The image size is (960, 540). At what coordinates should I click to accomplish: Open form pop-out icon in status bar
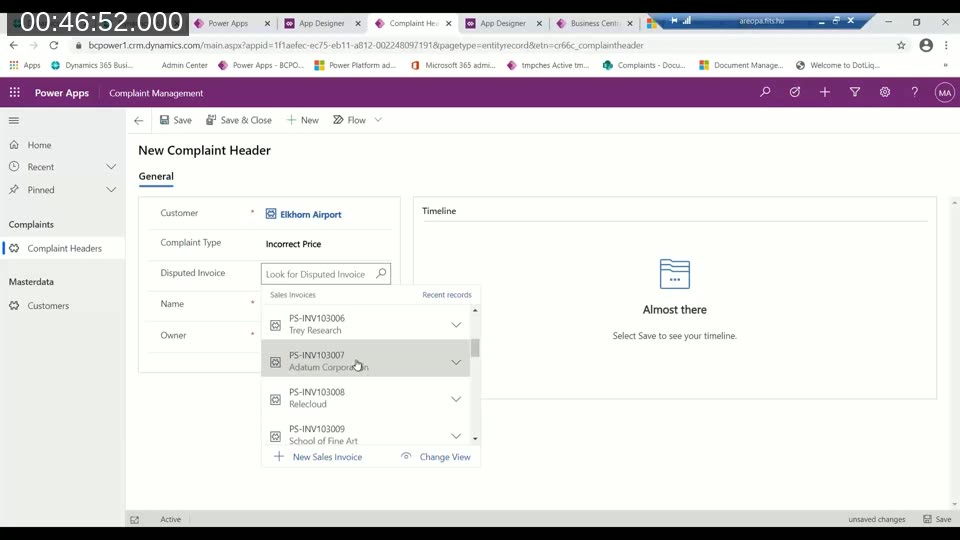(134, 520)
